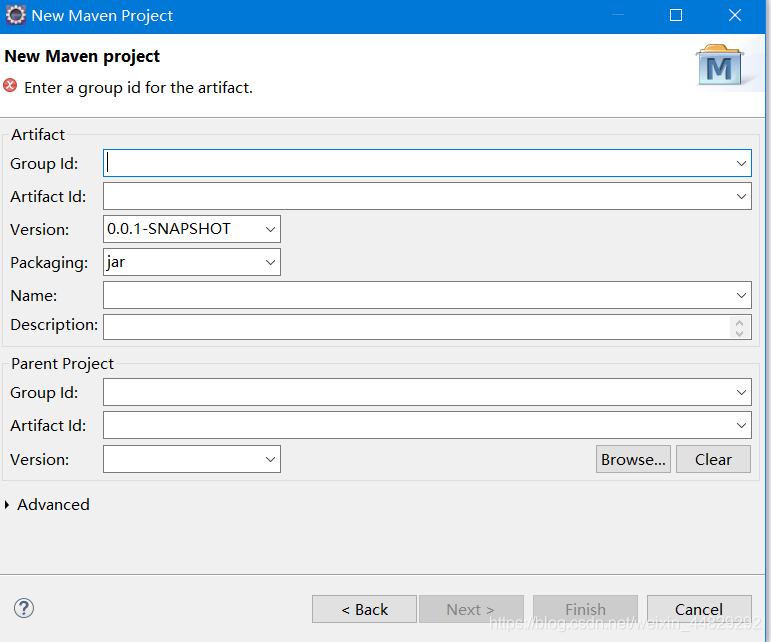Click the 'Parent Project' group title

pyautogui.click(x=62, y=364)
